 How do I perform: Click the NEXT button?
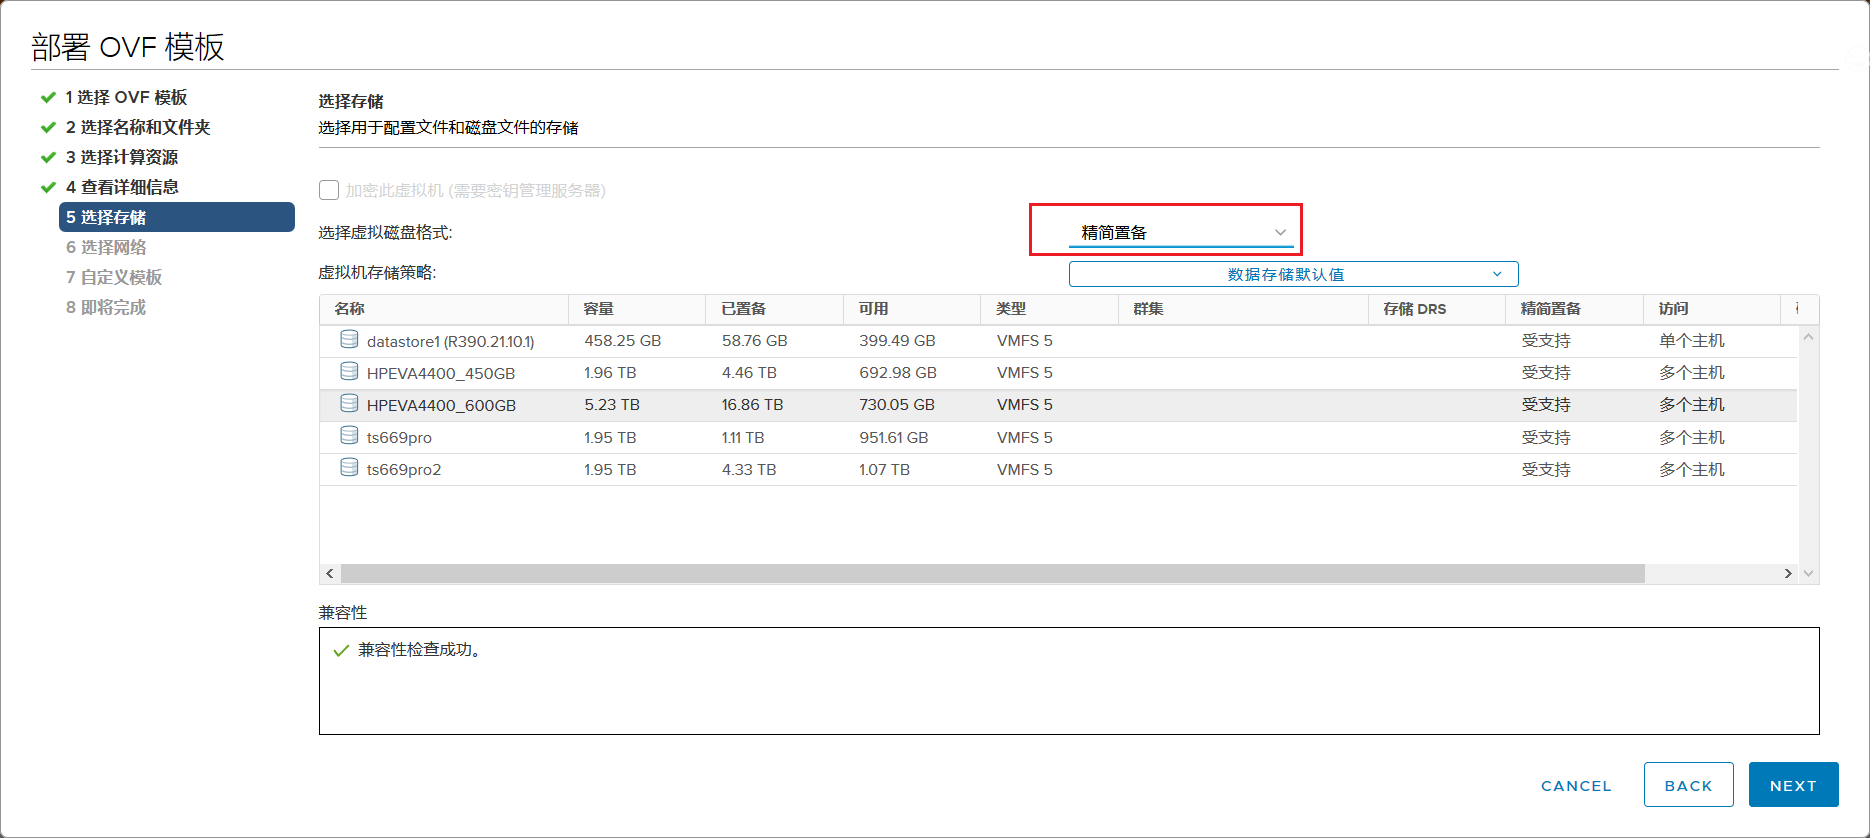(x=1793, y=785)
